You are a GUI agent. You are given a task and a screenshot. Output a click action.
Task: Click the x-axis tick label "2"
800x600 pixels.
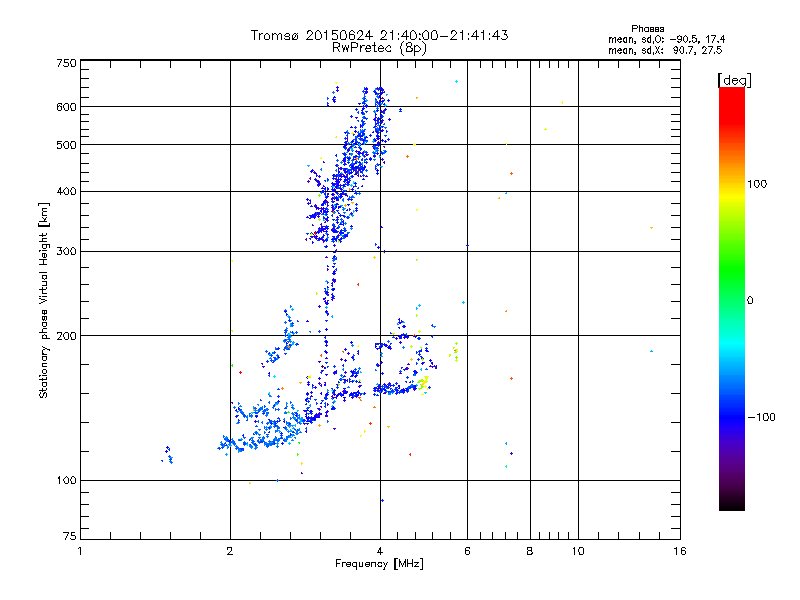pos(230,551)
